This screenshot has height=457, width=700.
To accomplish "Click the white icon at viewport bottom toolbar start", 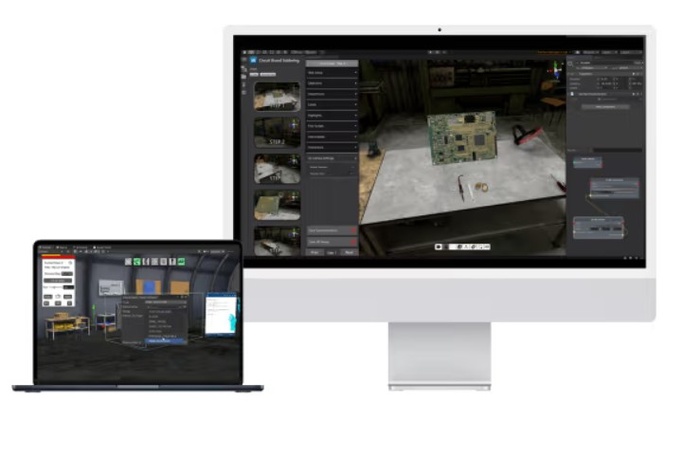I will 438,245.
